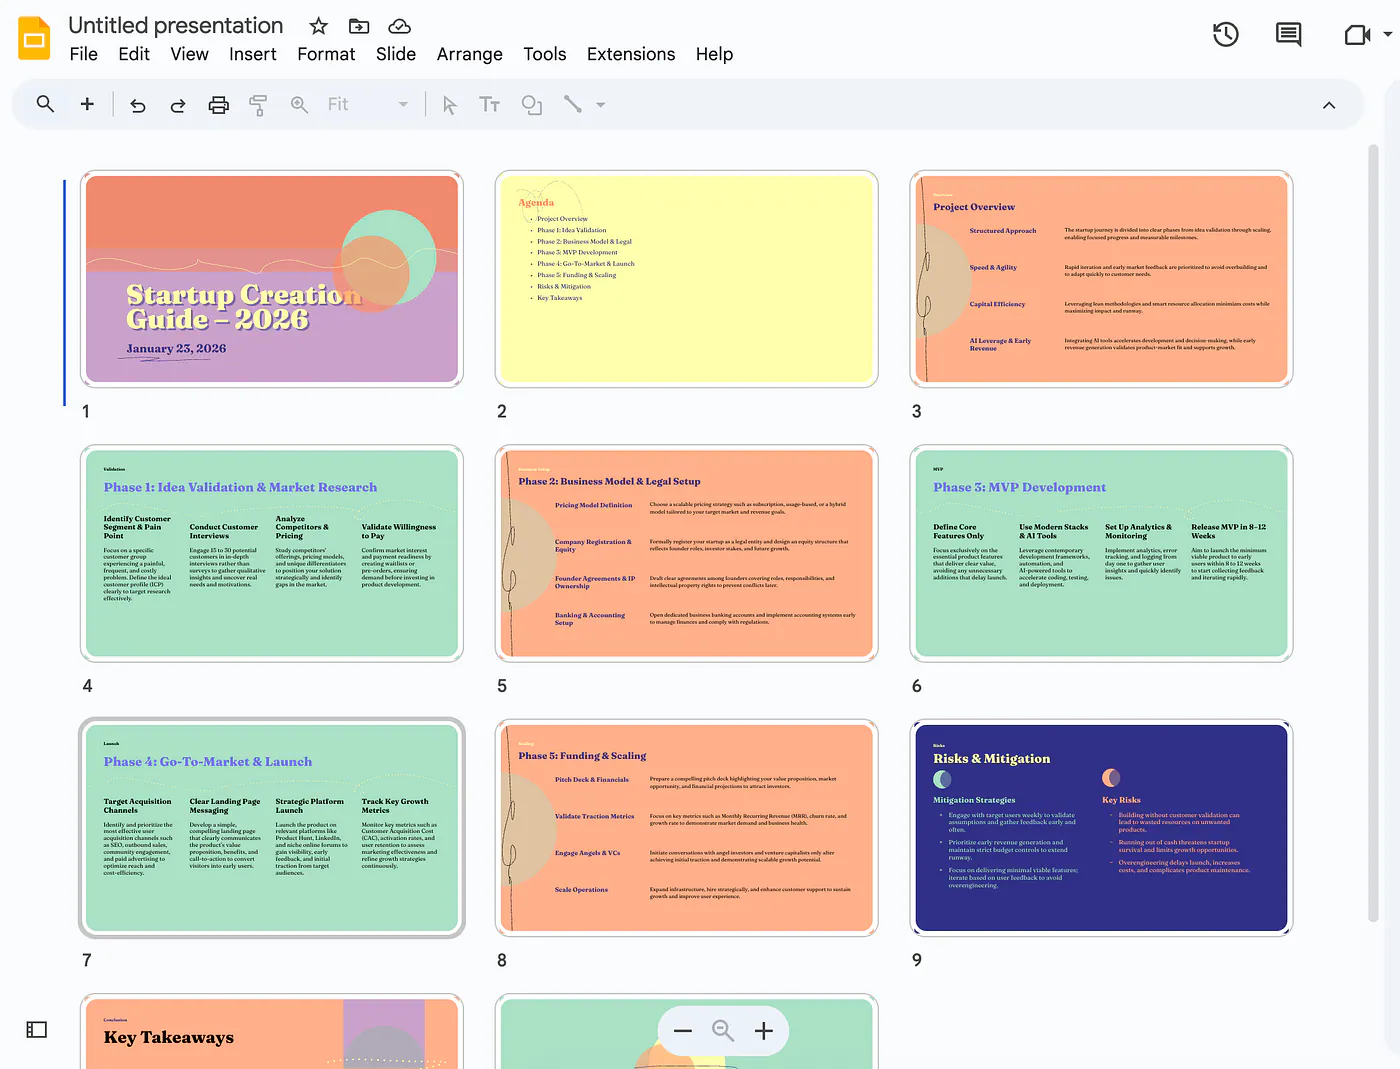Screen dimensions: 1400x1069
Task: Open the Extensions menu
Action: 631,54
